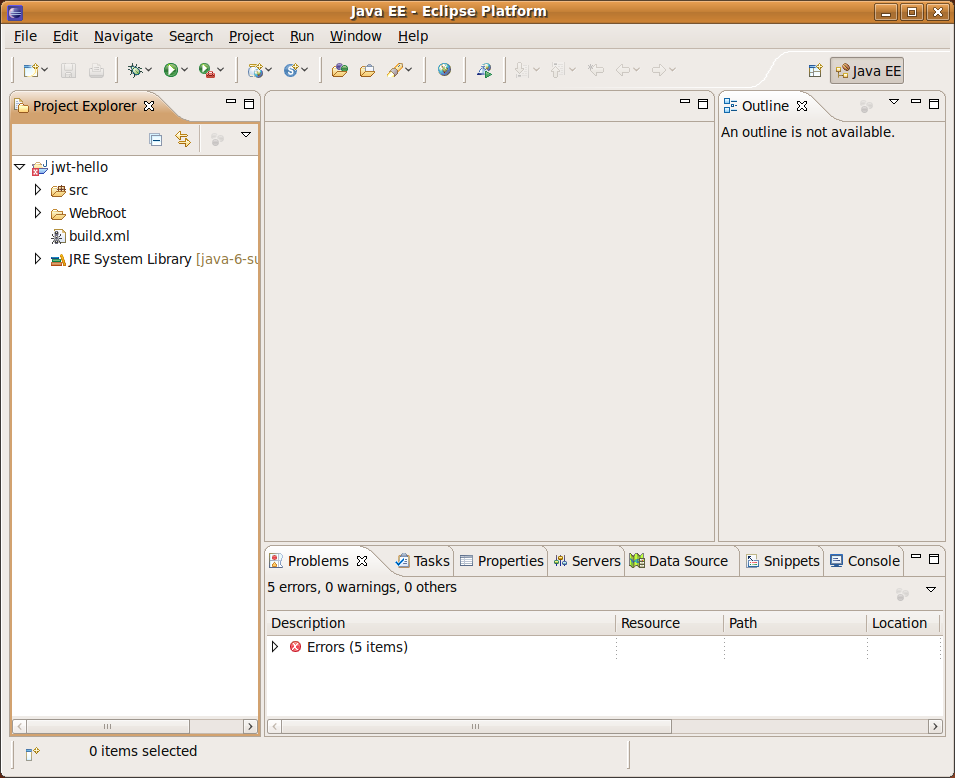Click the Next Annotation toolbar icon
Viewport: 955px width, 778px height.
[x=521, y=70]
